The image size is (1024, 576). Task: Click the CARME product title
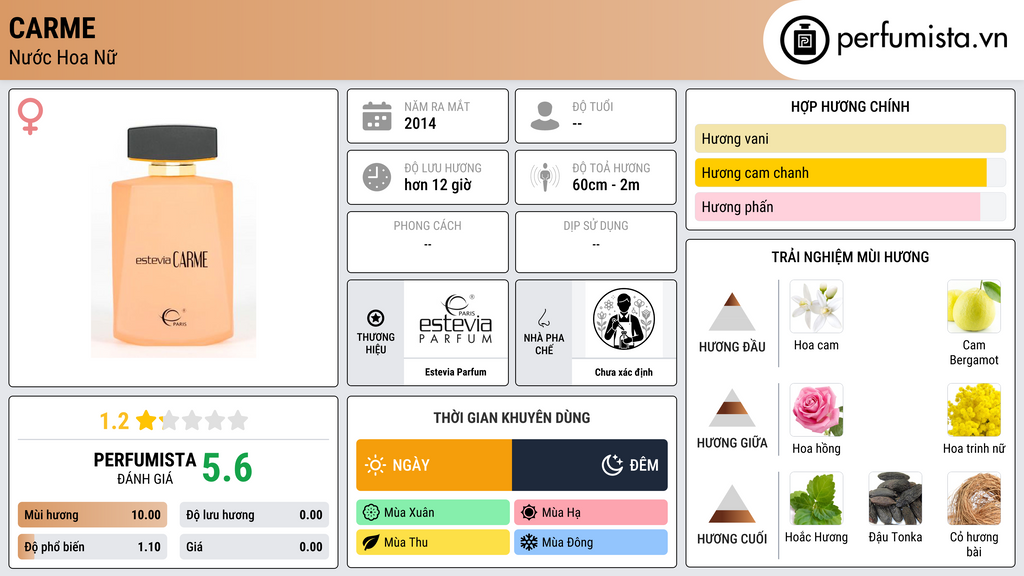(52, 28)
